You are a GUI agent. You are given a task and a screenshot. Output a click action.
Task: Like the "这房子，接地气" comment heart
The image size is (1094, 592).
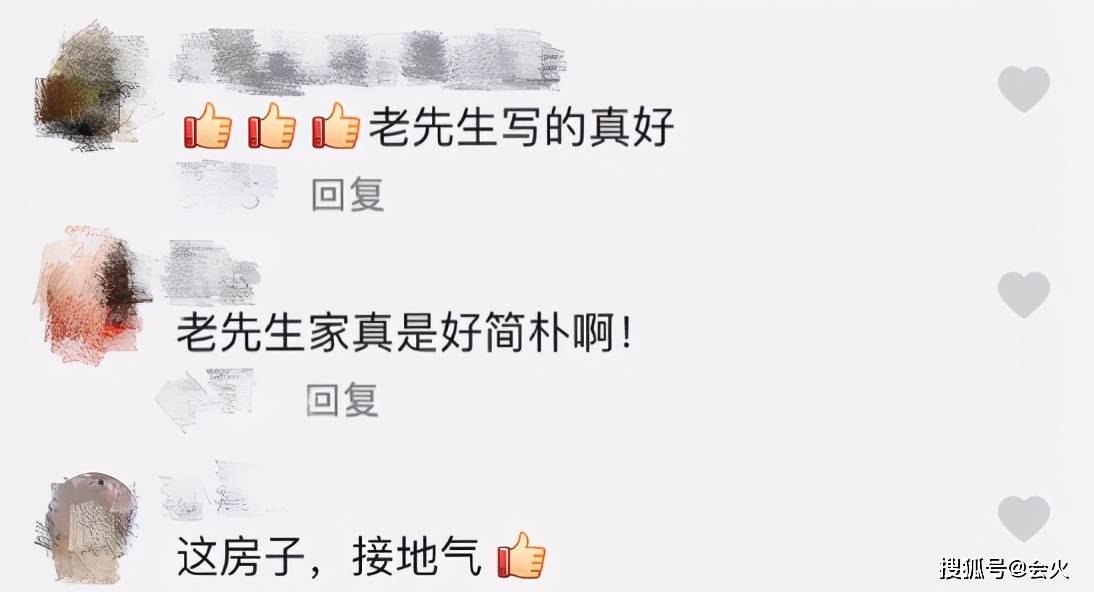click(1024, 519)
